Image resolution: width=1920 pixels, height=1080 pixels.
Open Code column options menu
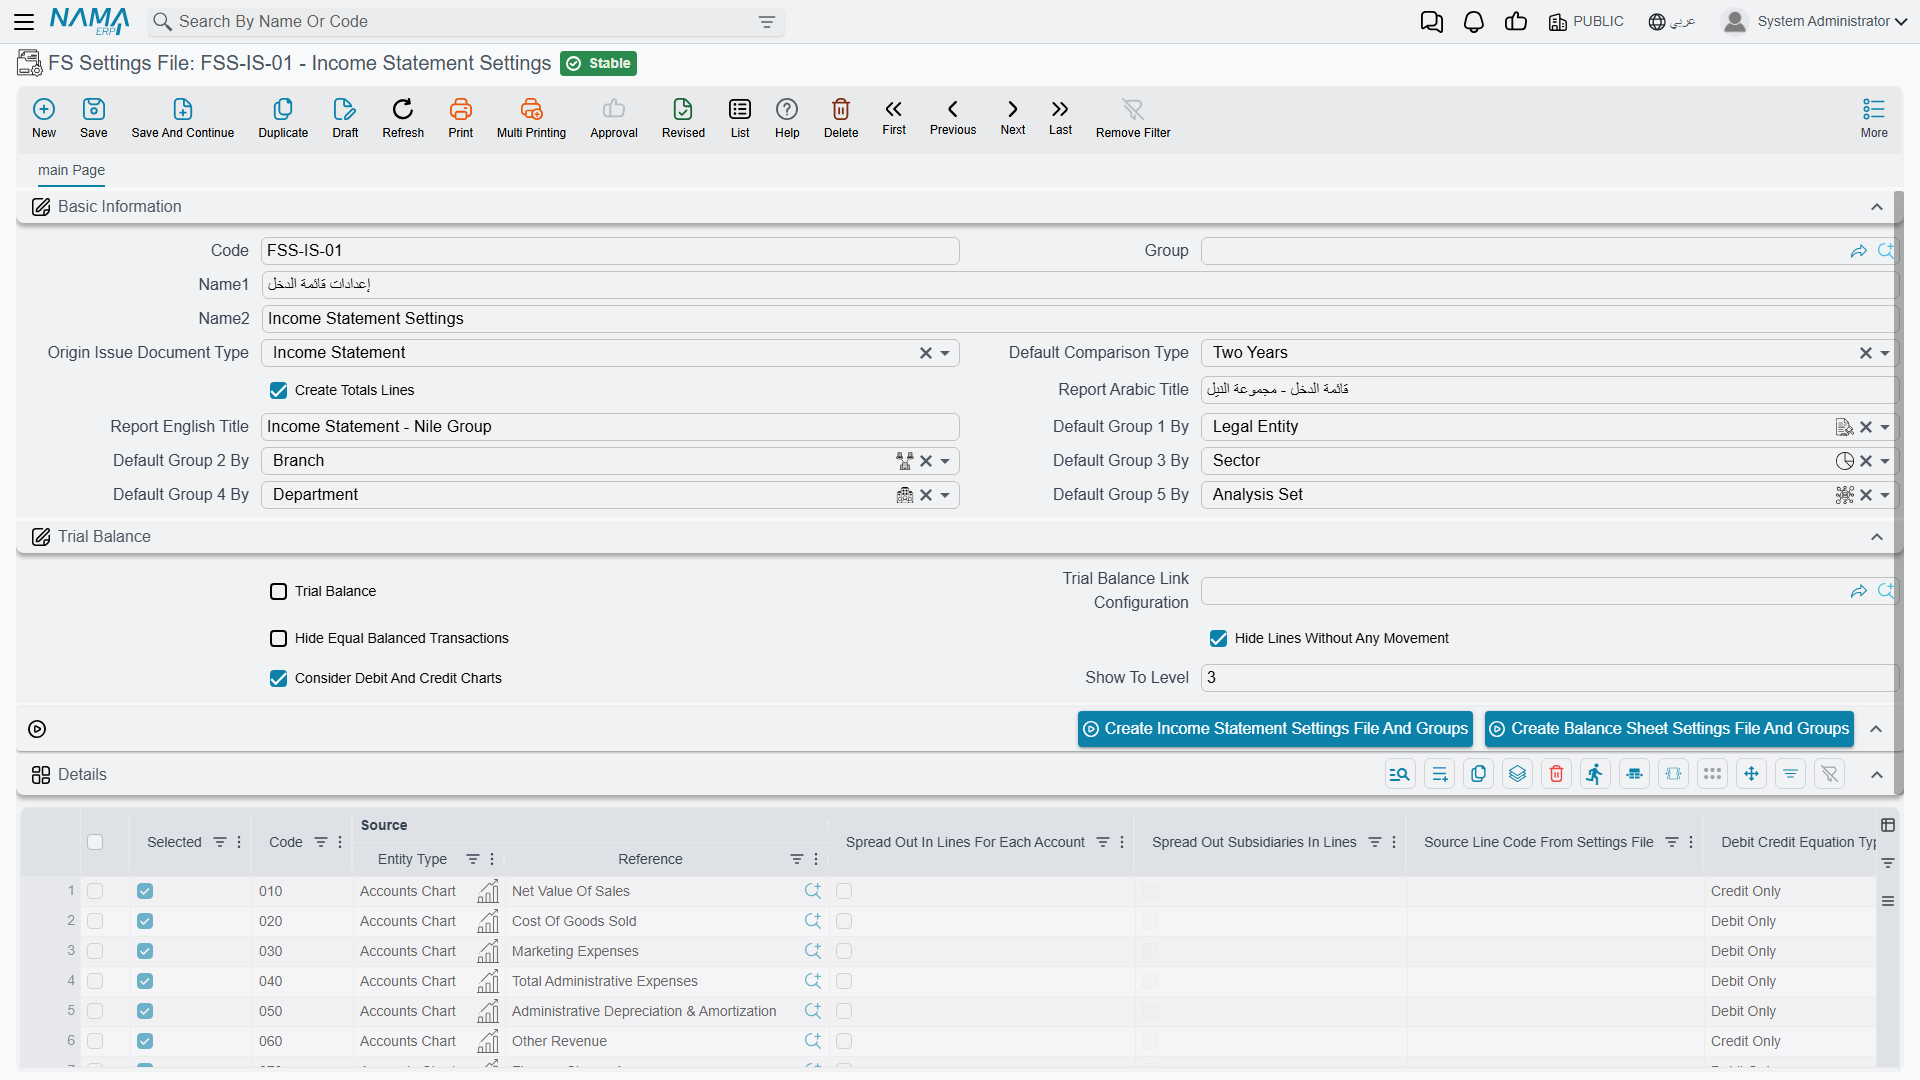[340, 842]
